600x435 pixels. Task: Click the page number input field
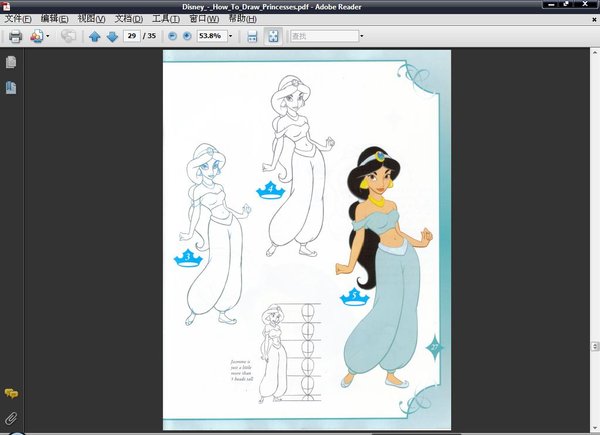point(132,37)
